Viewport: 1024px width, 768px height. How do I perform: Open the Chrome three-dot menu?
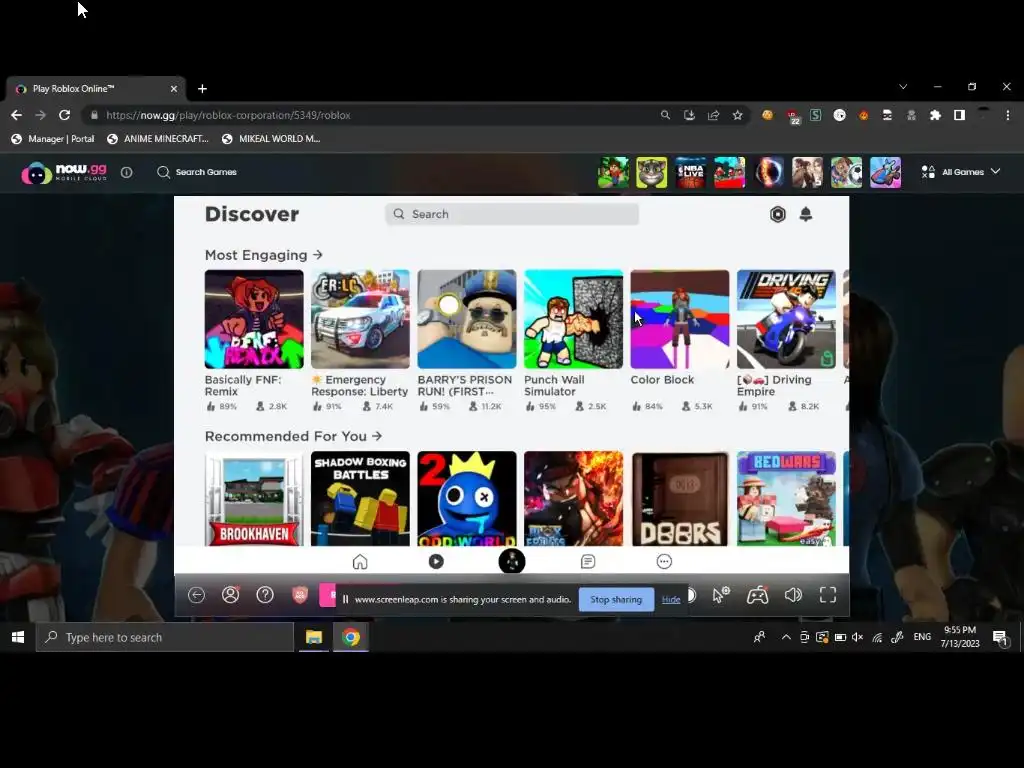click(1008, 115)
